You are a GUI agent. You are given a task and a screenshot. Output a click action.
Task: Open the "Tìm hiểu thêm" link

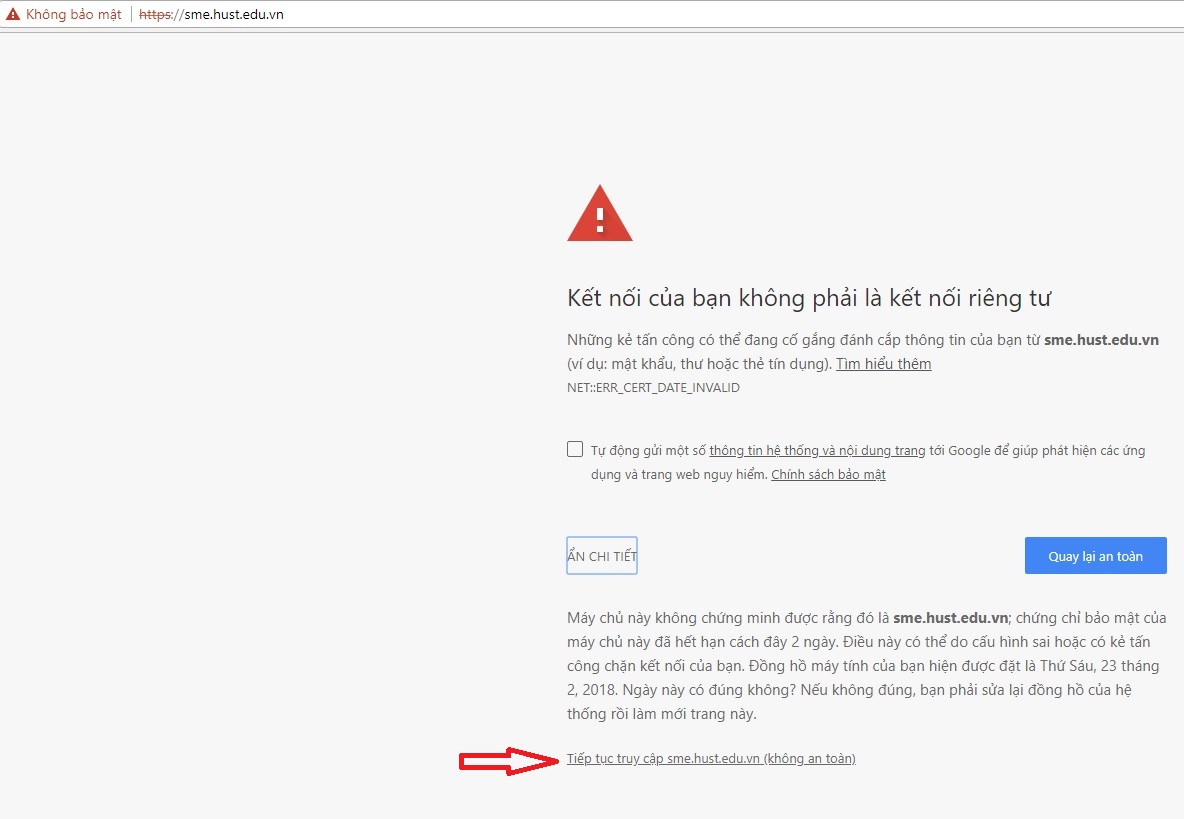pyautogui.click(x=883, y=364)
